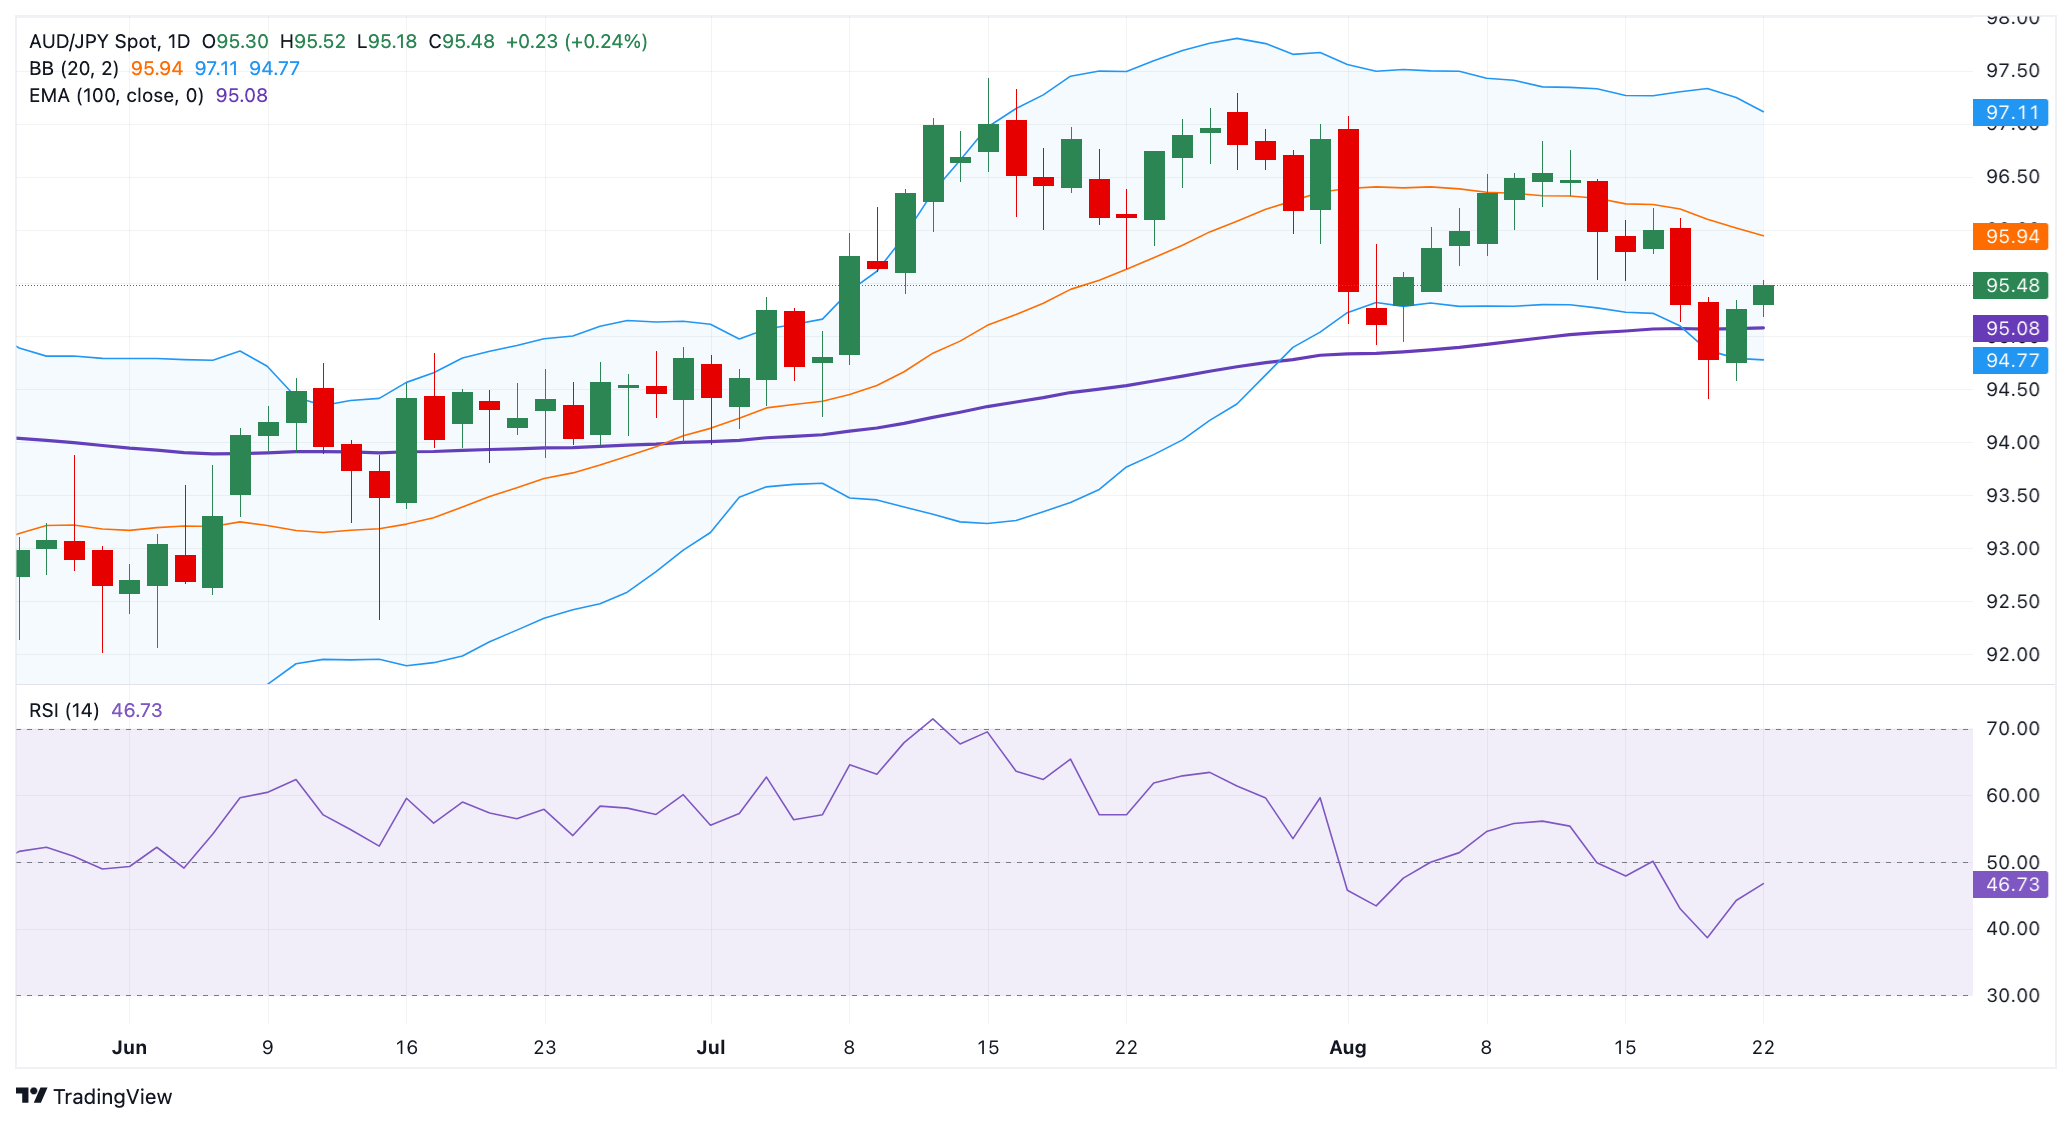
Task: Click the Aug label on time axis
Action: click(x=1347, y=1047)
